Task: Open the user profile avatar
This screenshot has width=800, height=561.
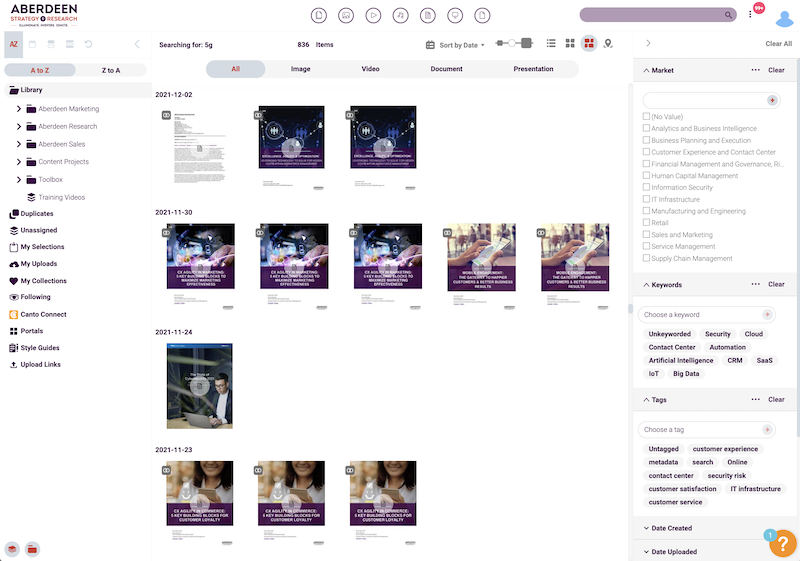Action: [784, 17]
